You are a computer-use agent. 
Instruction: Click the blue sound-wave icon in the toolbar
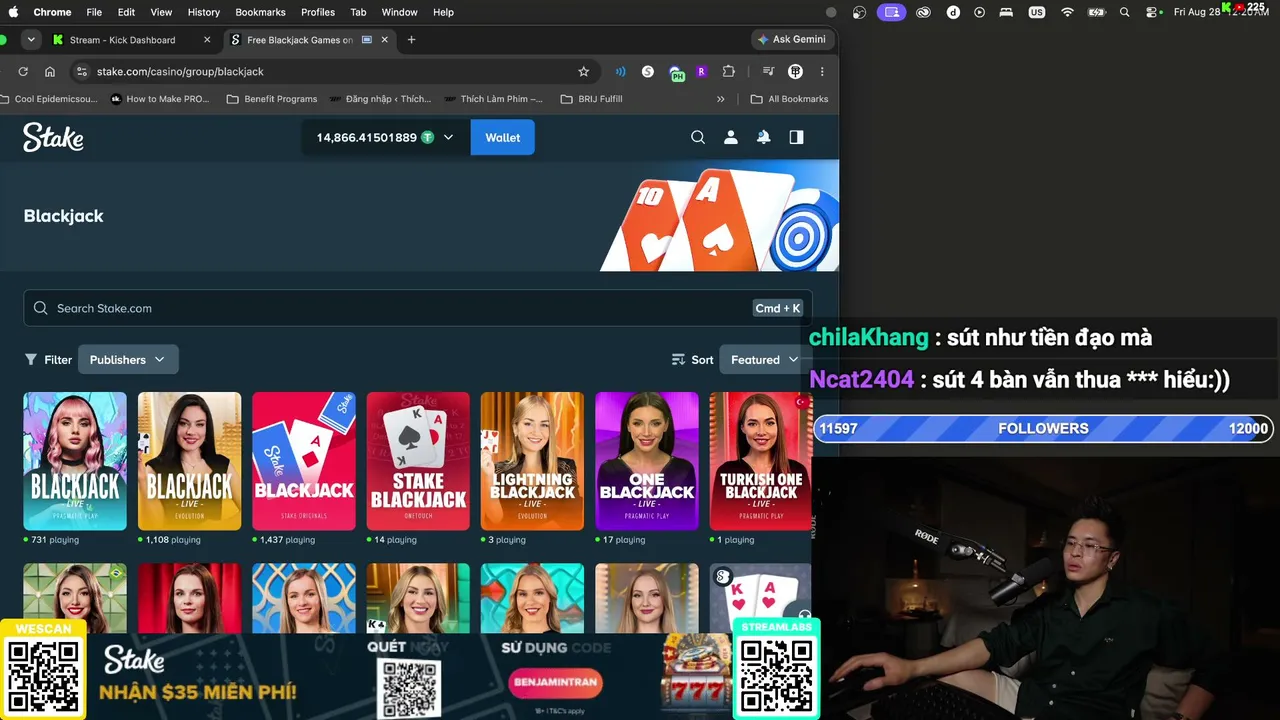click(x=621, y=71)
